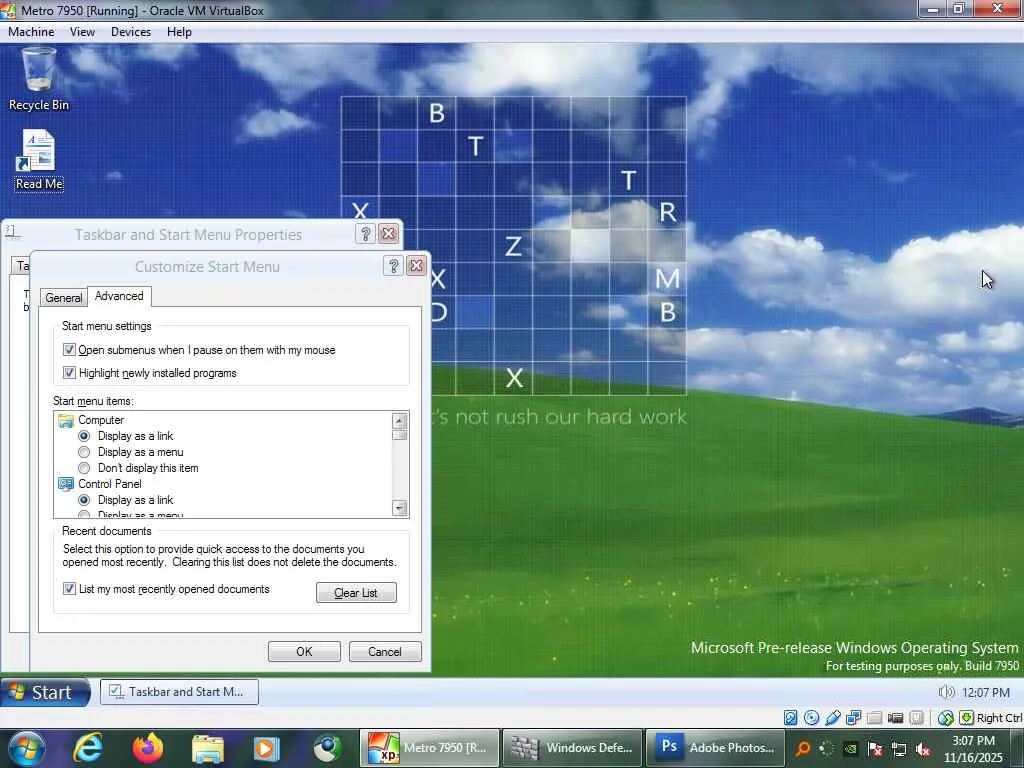Viewport: 1024px width, 768px height.
Task: Select Computer Display as a link
Action: (84, 436)
